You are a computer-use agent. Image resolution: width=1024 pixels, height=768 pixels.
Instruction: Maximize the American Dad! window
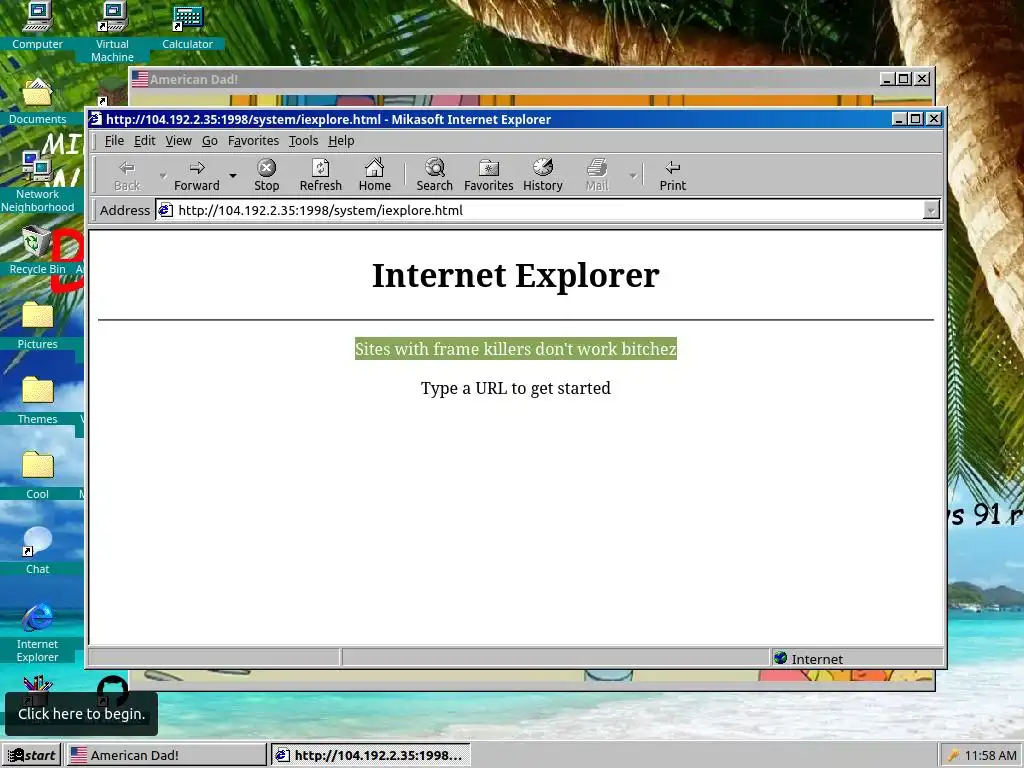904,79
